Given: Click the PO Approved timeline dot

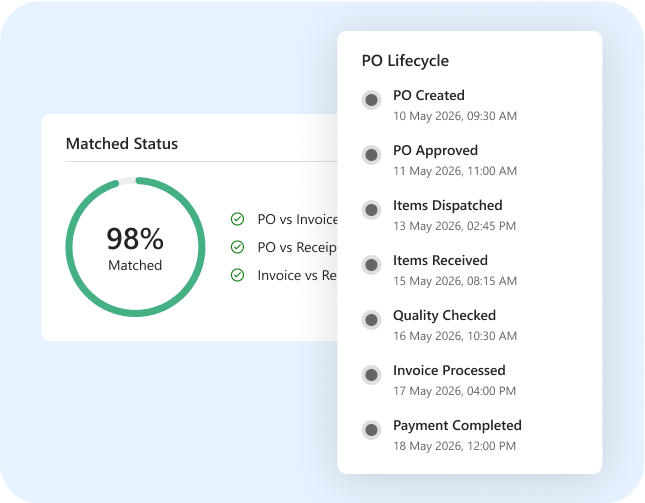Looking at the screenshot, I should pos(371,155).
